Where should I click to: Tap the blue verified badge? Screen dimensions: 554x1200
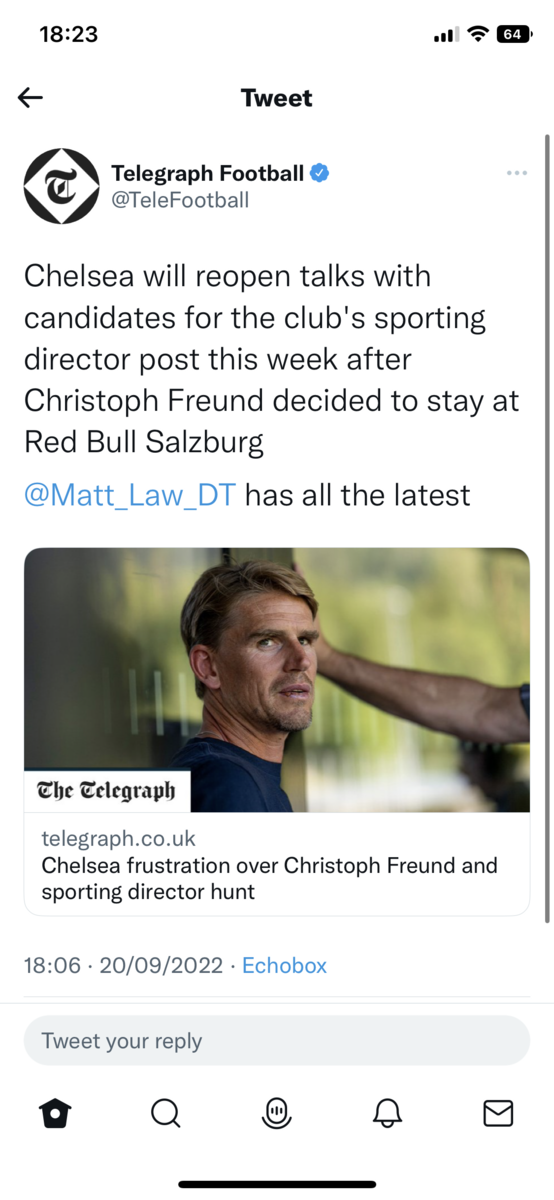320,173
